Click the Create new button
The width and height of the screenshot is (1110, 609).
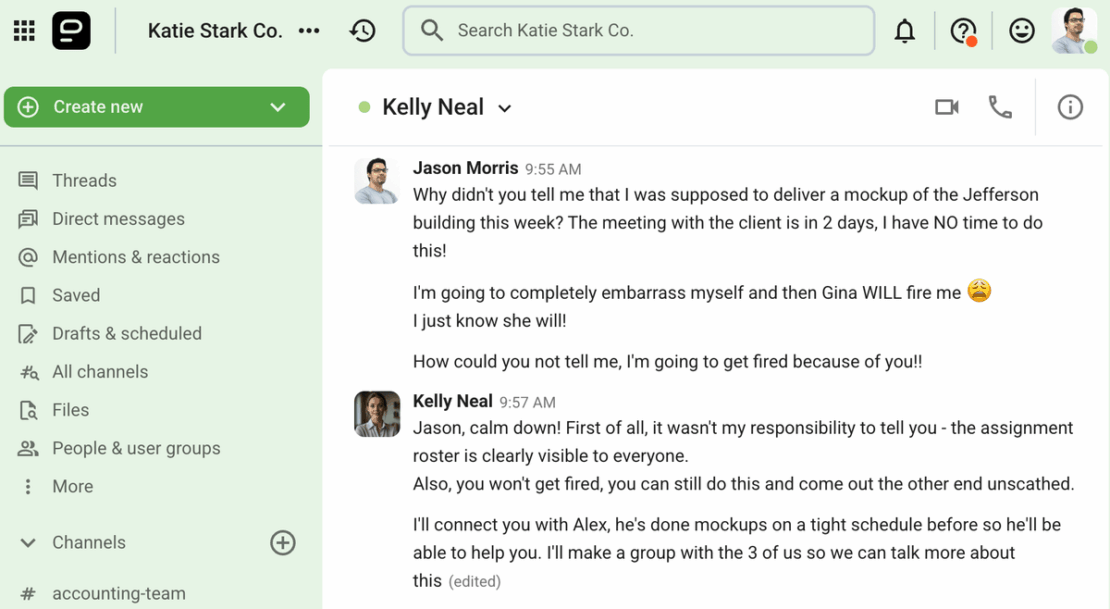98,107
